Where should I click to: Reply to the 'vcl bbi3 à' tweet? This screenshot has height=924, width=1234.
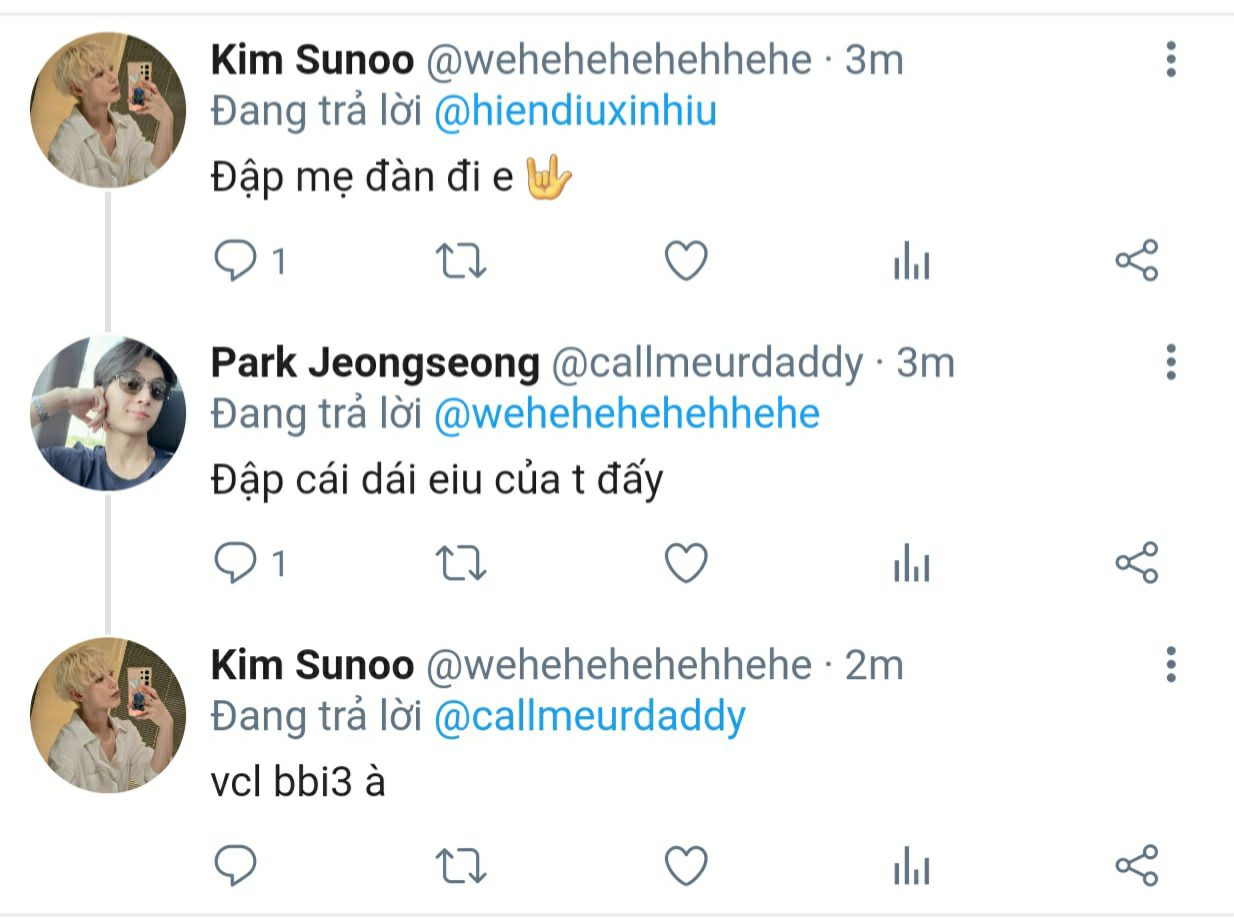236,866
